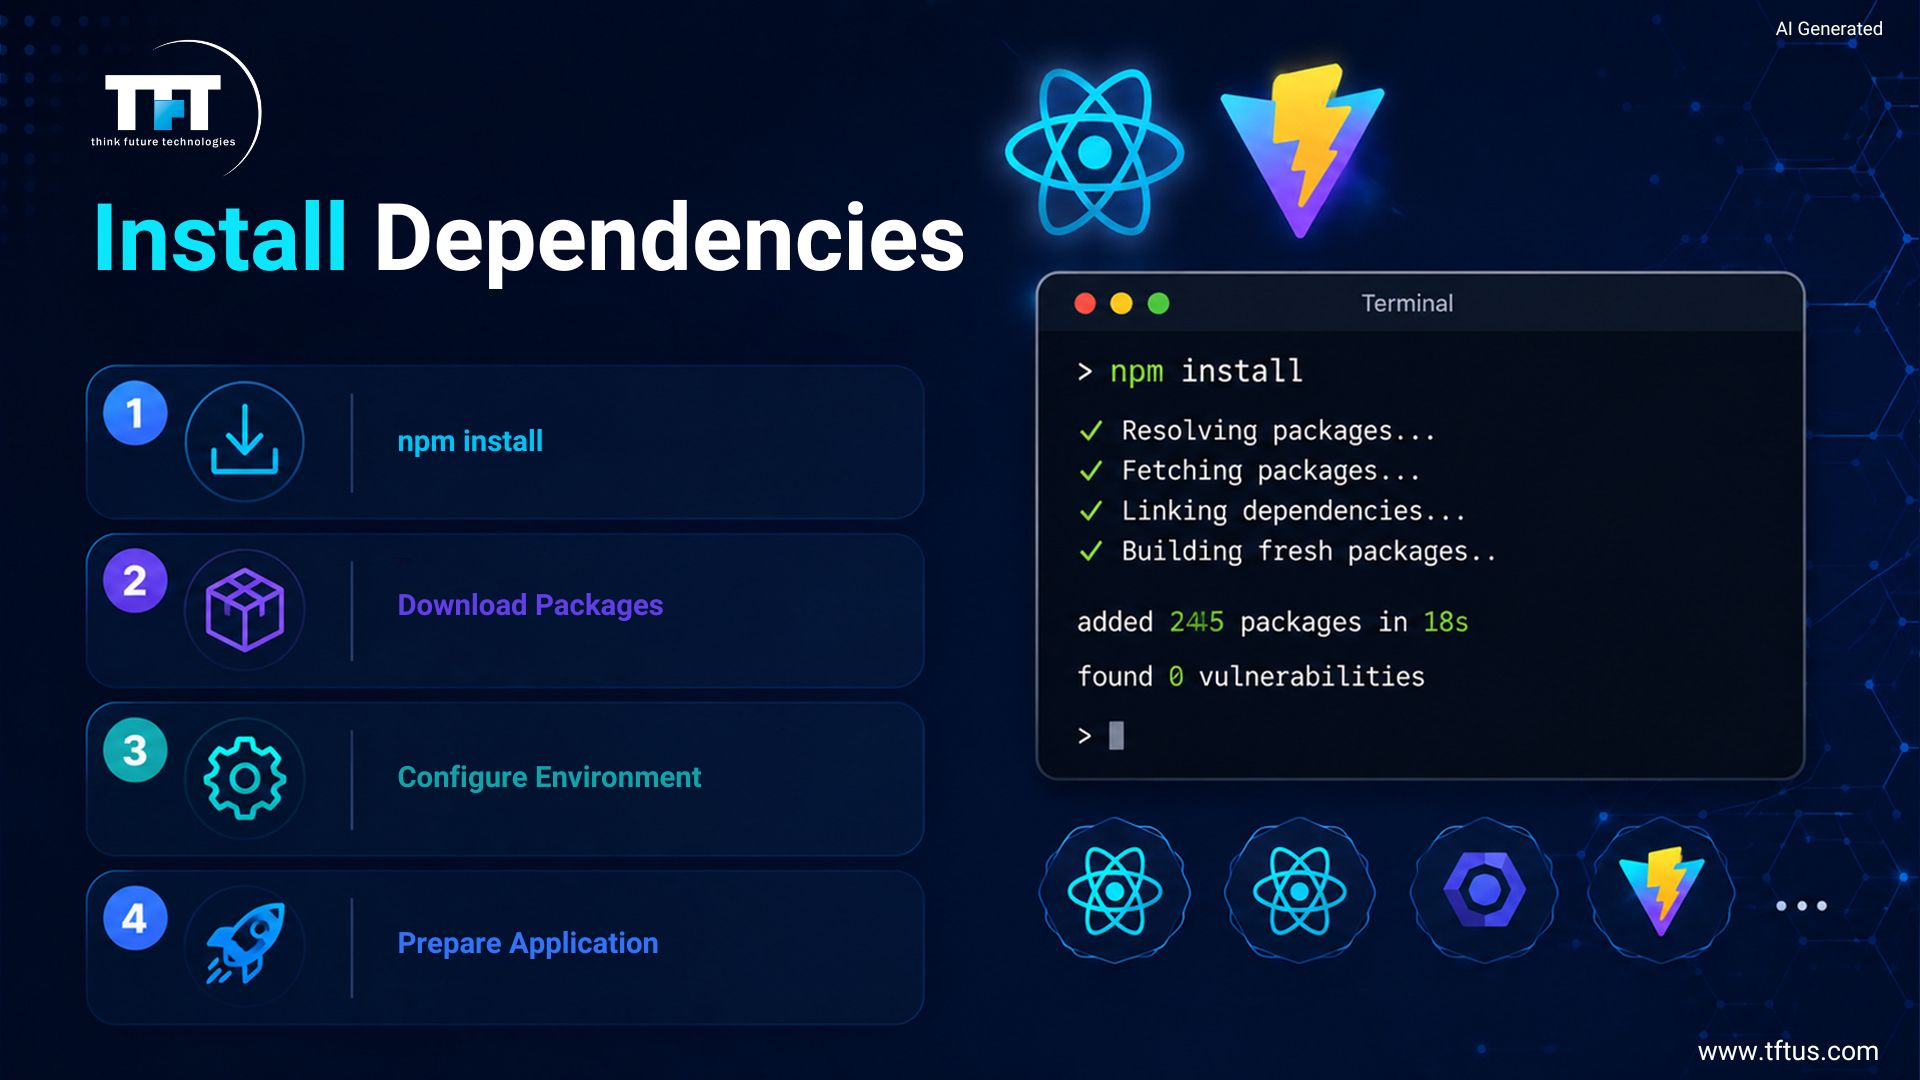Screen dimensions: 1920x1080
Task: Open the www.tftus.com link
Action: [1788, 1051]
